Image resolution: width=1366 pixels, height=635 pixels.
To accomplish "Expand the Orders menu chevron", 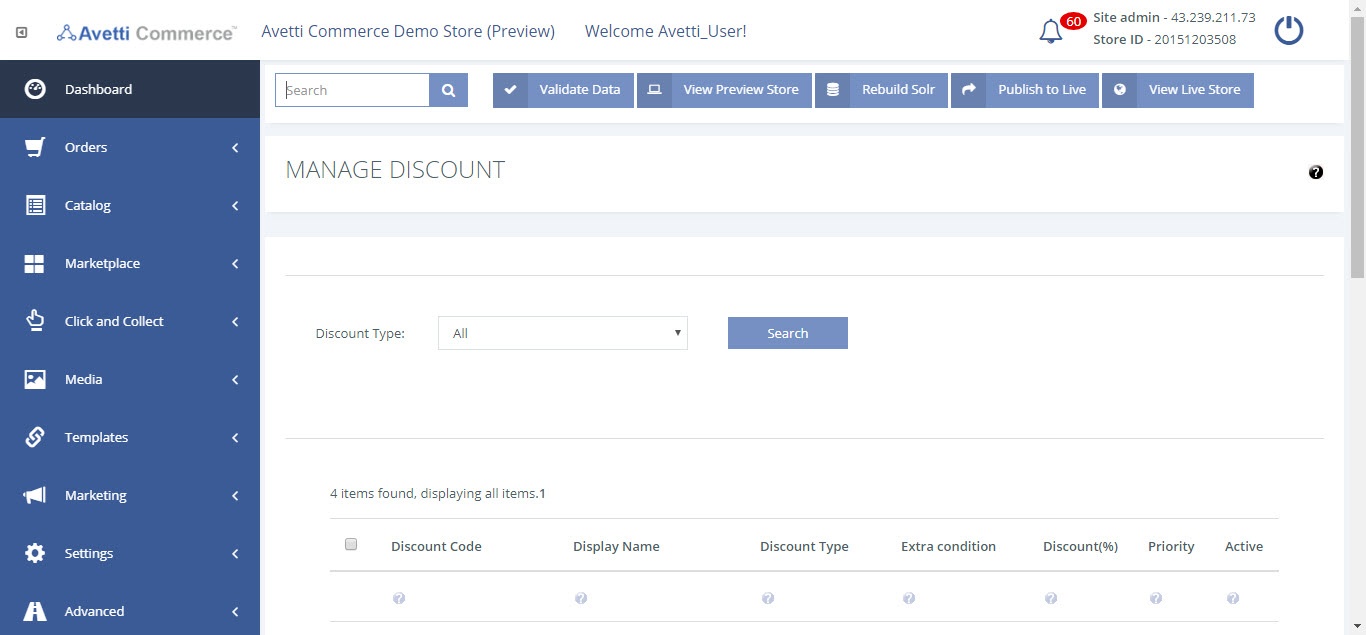I will coord(235,148).
